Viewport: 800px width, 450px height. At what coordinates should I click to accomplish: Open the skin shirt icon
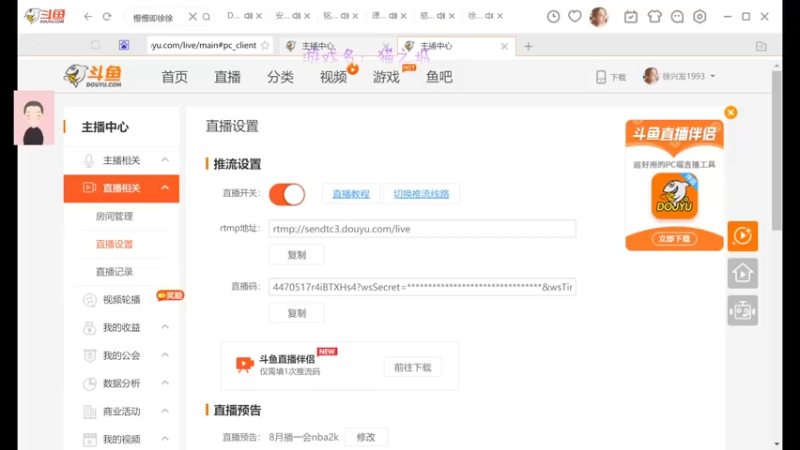point(654,16)
